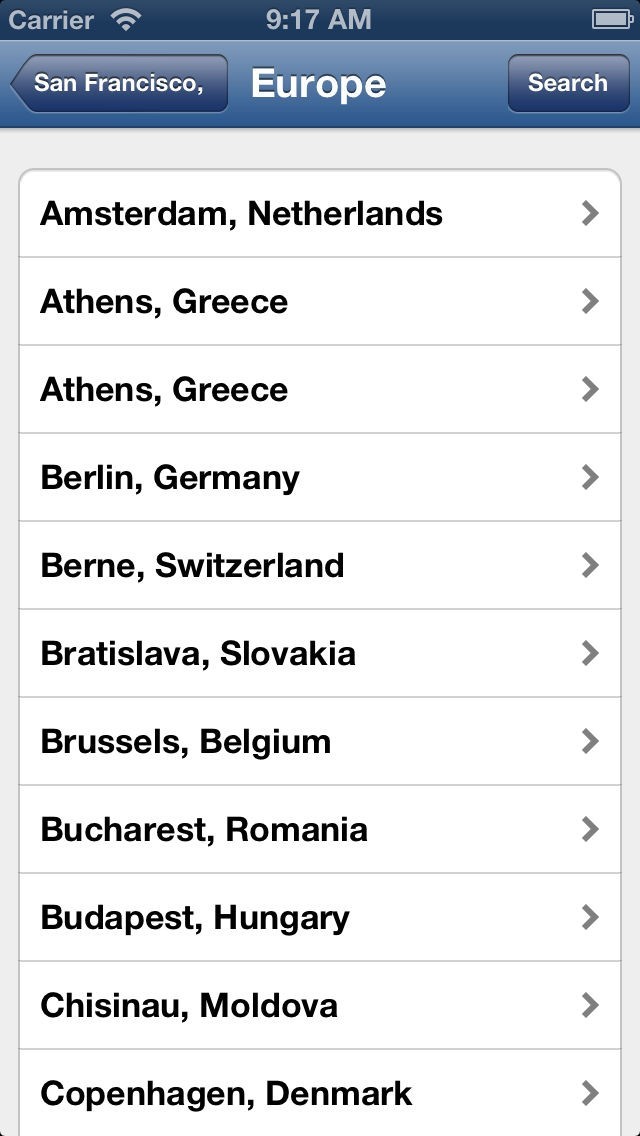Go back to San Francisco screen
The width and height of the screenshot is (640, 1136).
tap(119, 83)
